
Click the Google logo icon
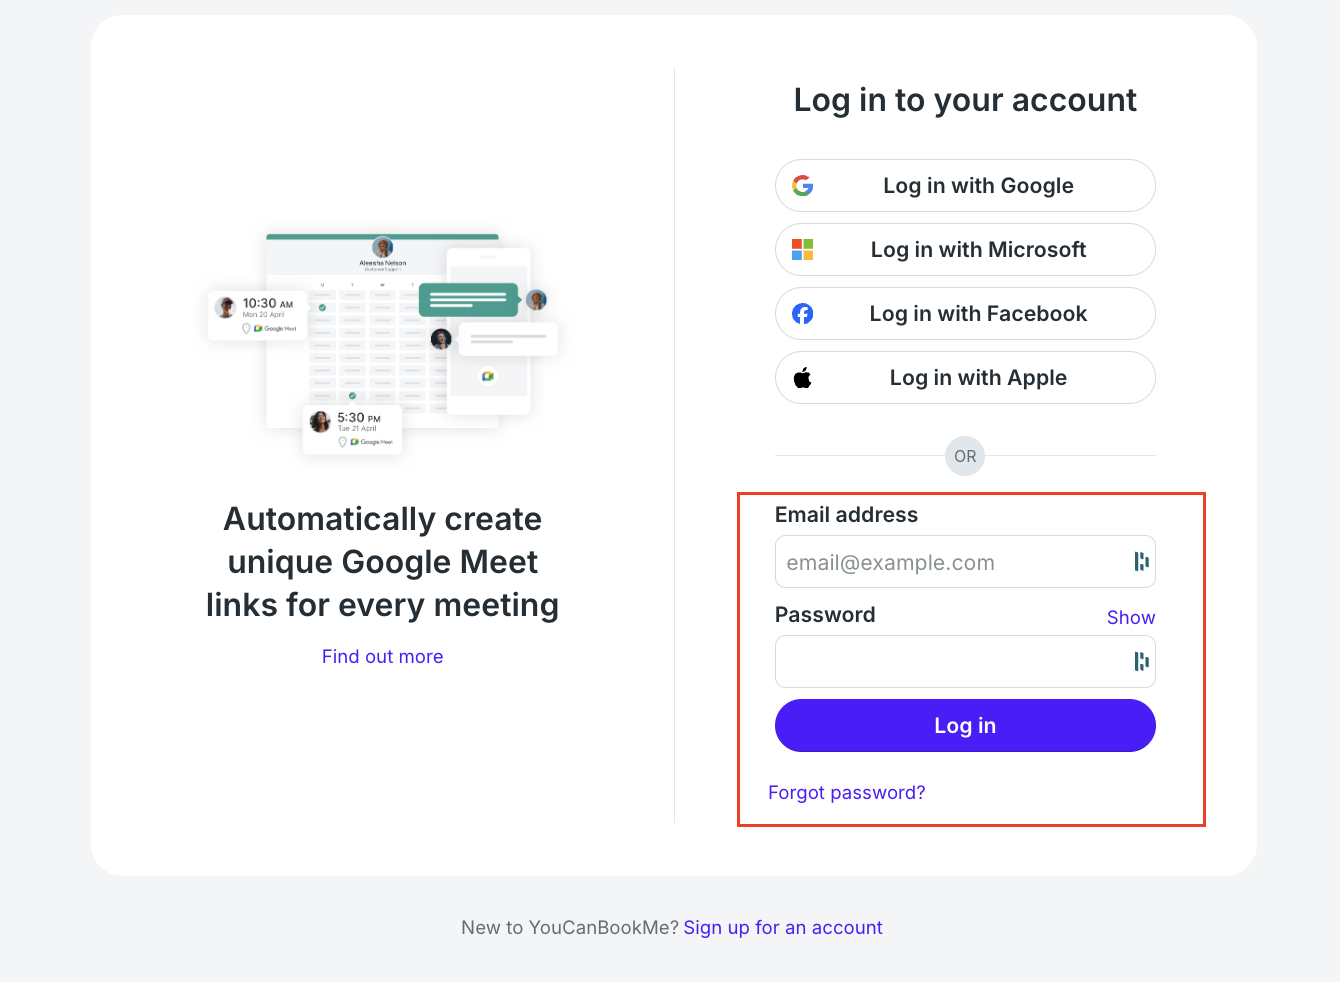click(802, 186)
